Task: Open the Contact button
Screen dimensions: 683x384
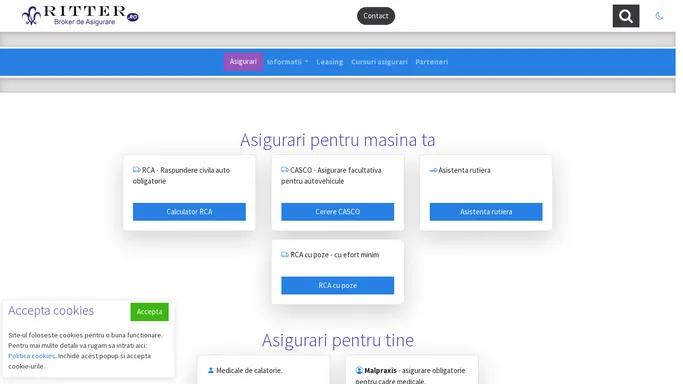Action: [376, 16]
